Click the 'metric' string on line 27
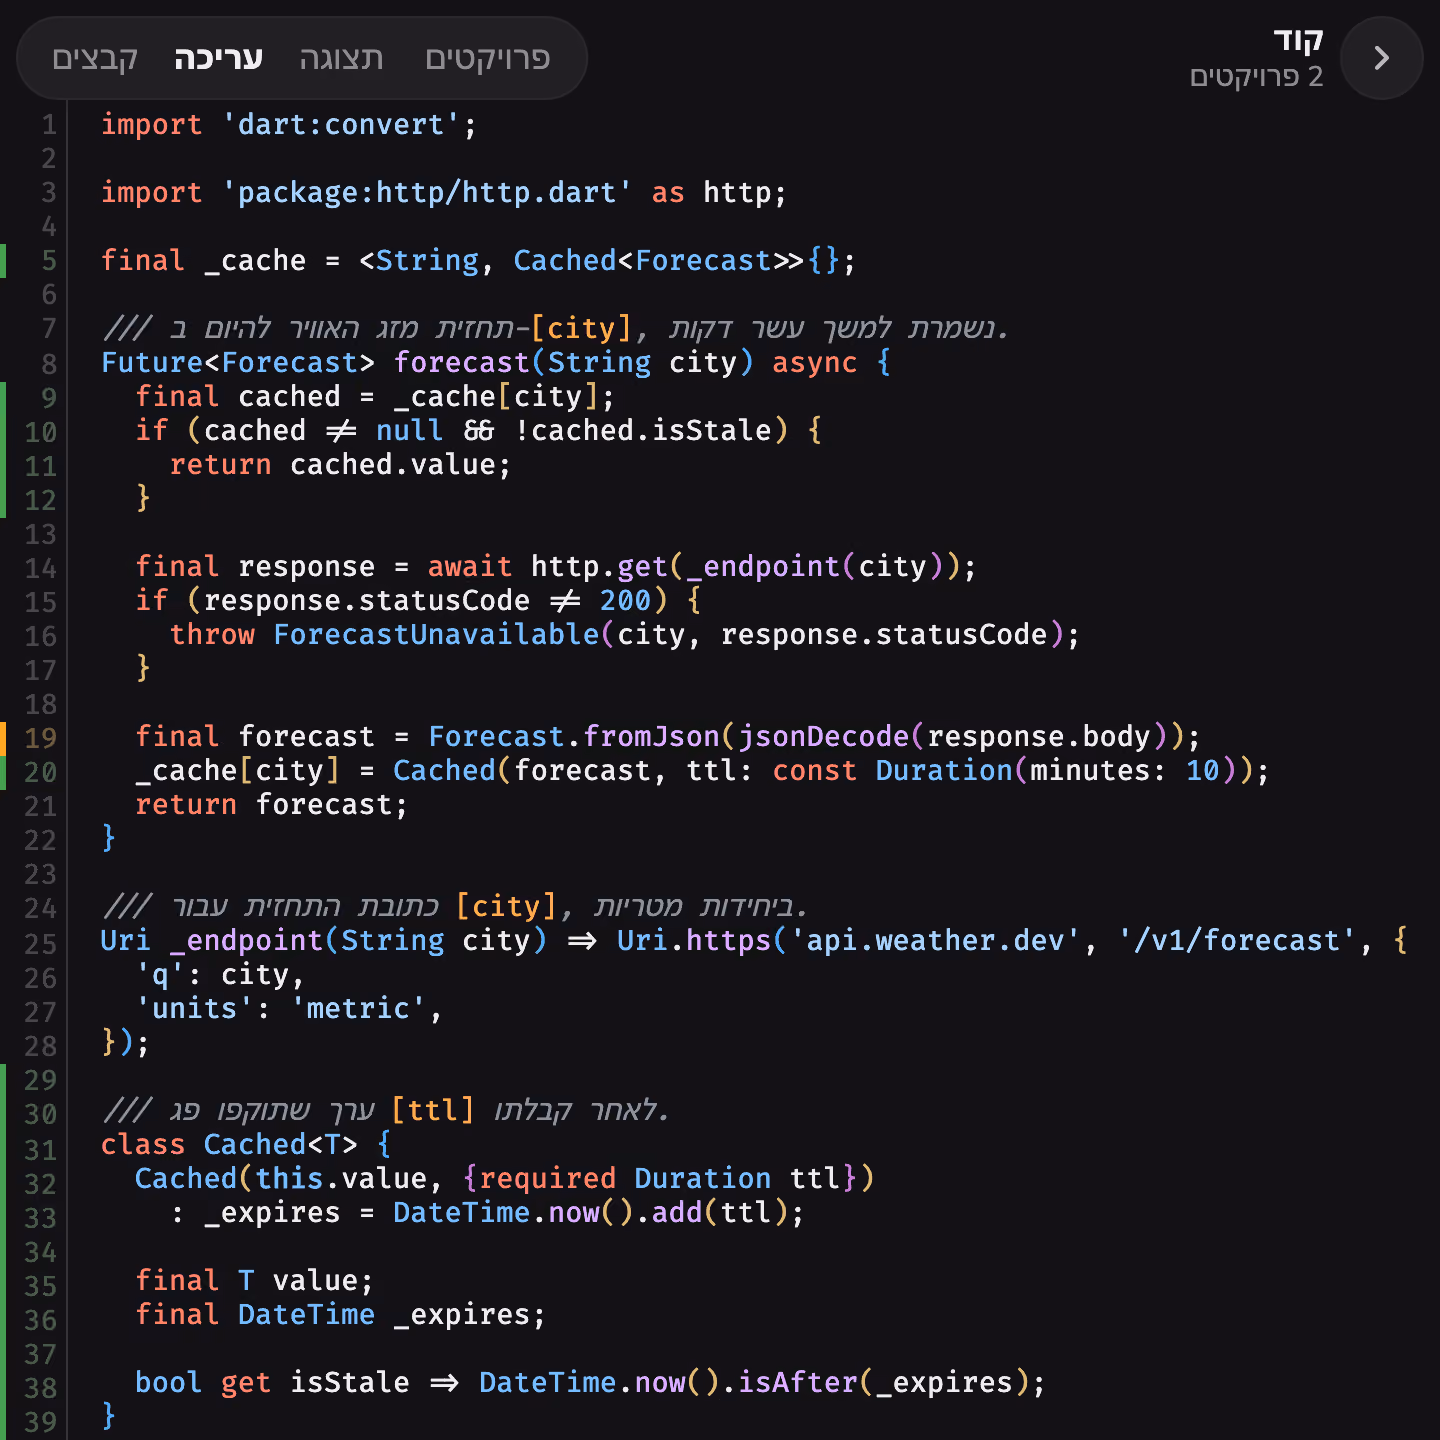Viewport: 1440px width, 1440px height. [358, 1009]
